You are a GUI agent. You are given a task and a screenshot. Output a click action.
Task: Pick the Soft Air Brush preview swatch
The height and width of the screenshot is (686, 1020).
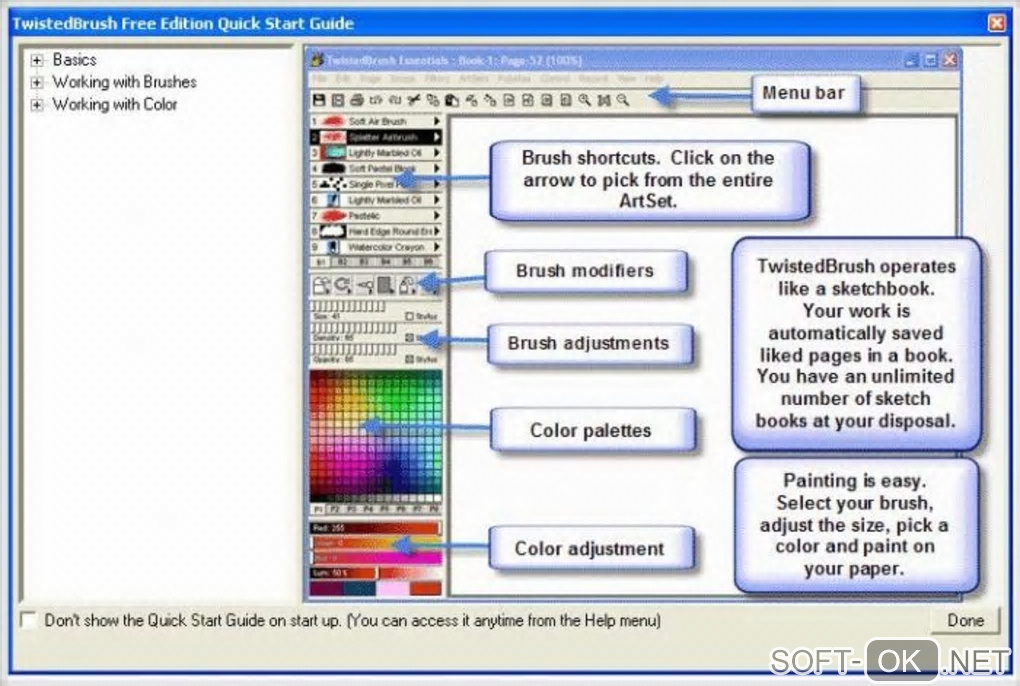point(333,122)
